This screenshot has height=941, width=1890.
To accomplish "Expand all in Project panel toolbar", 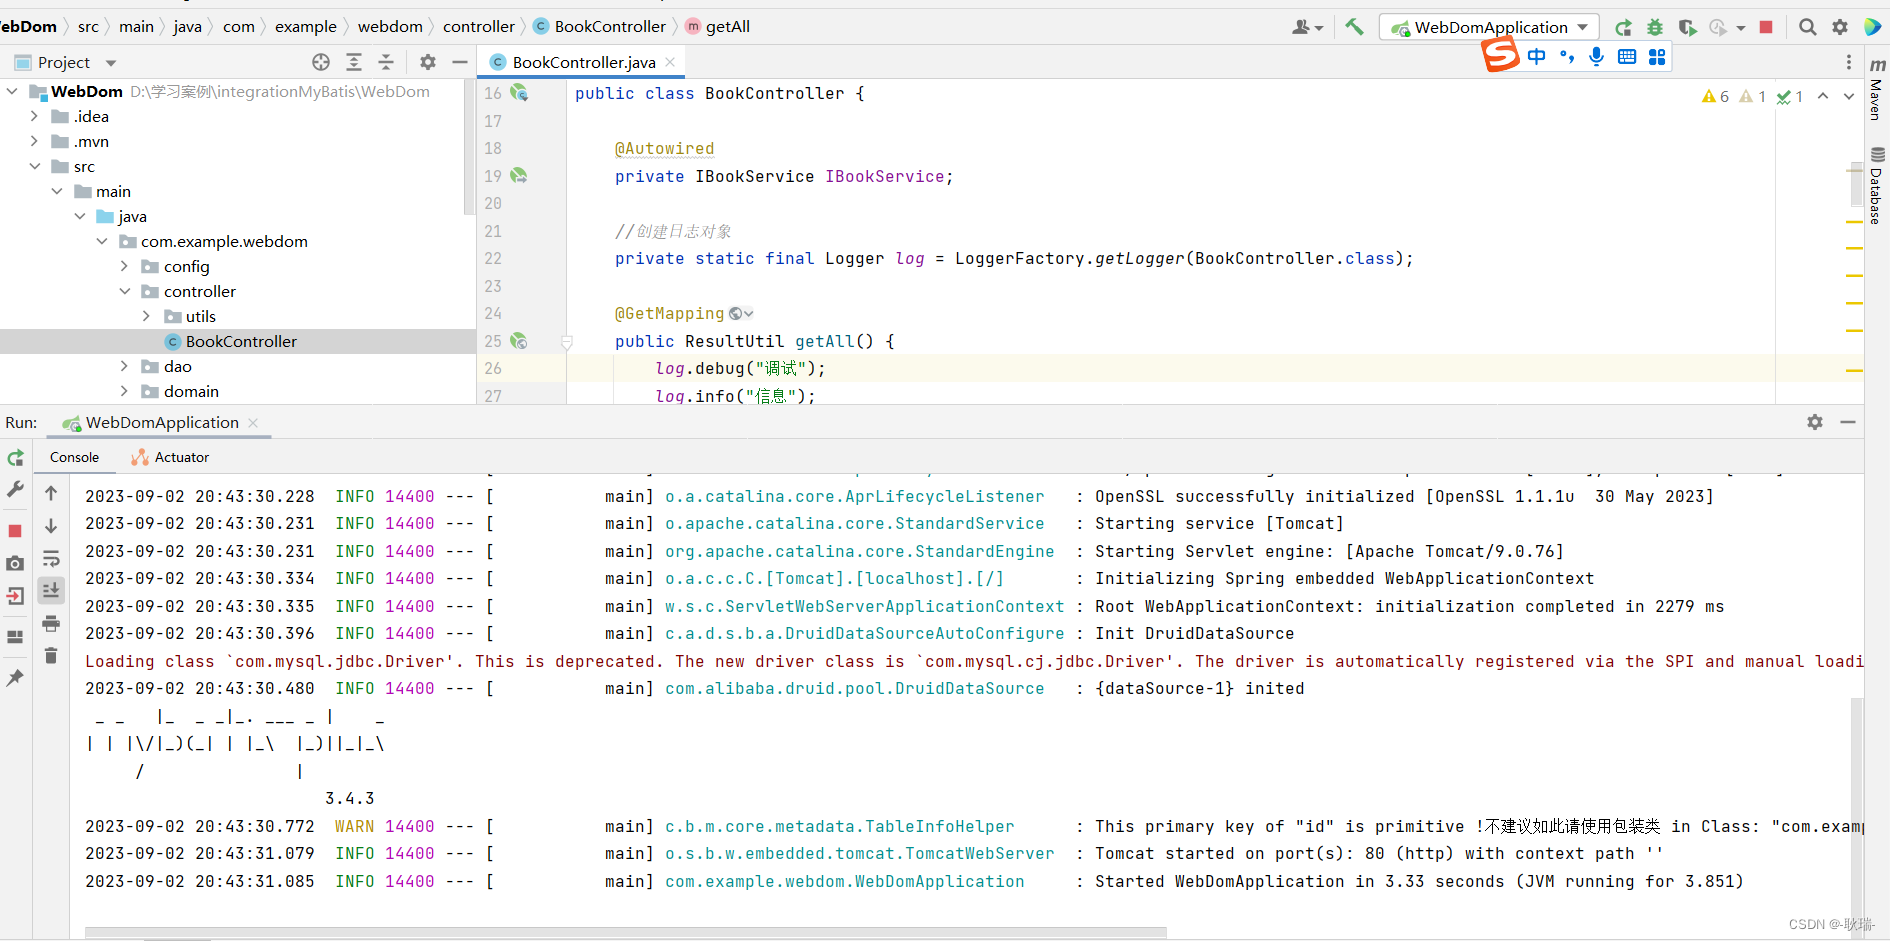I will point(354,62).
